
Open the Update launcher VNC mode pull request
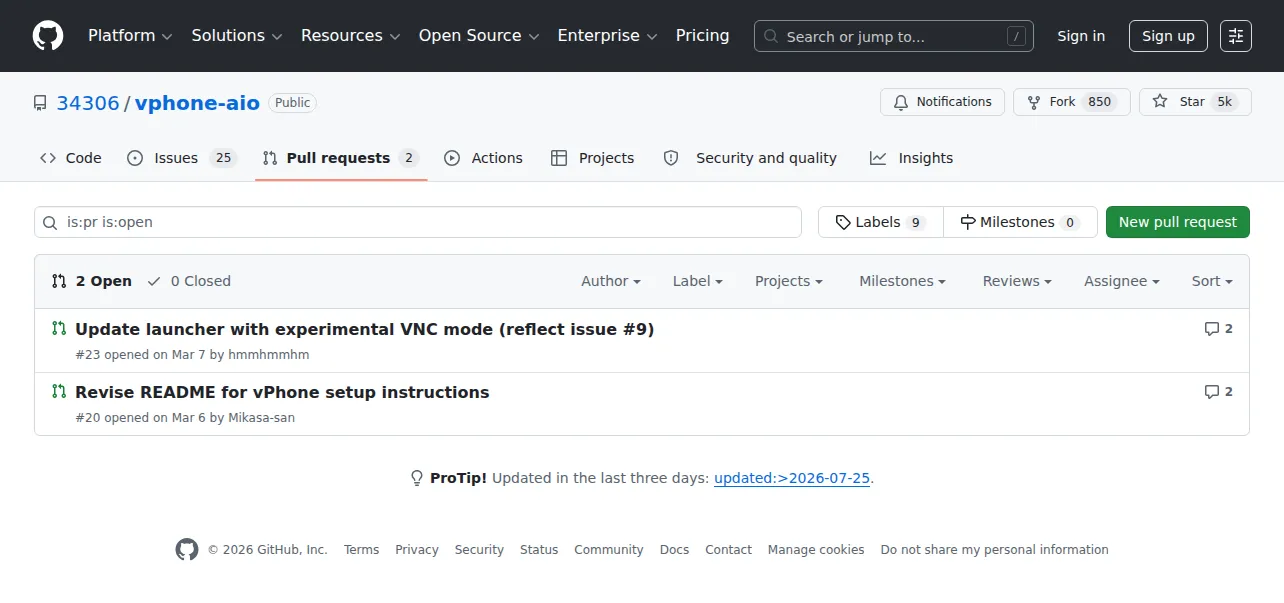click(364, 329)
